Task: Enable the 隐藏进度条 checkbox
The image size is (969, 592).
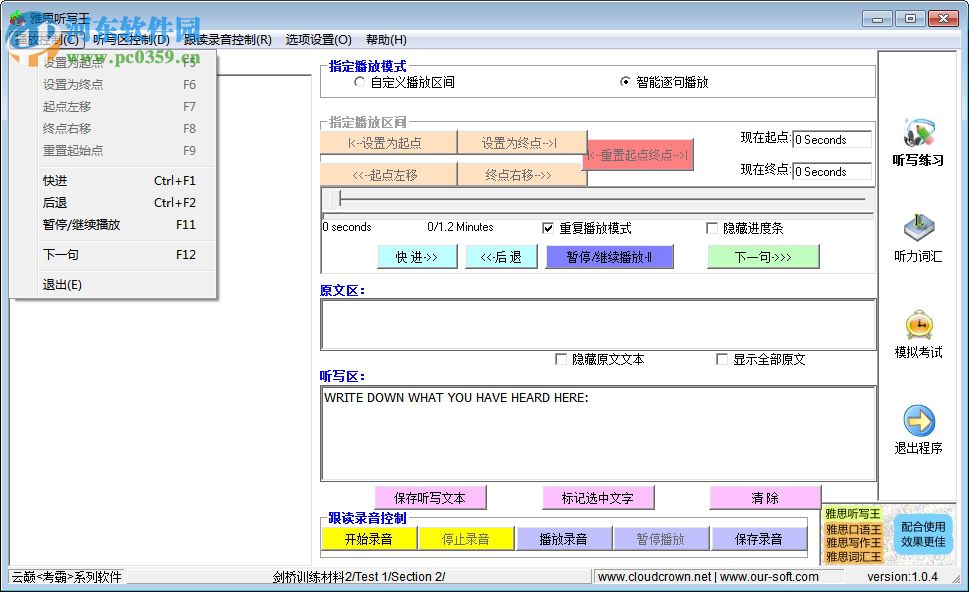Action: pyautogui.click(x=712, y=228)
